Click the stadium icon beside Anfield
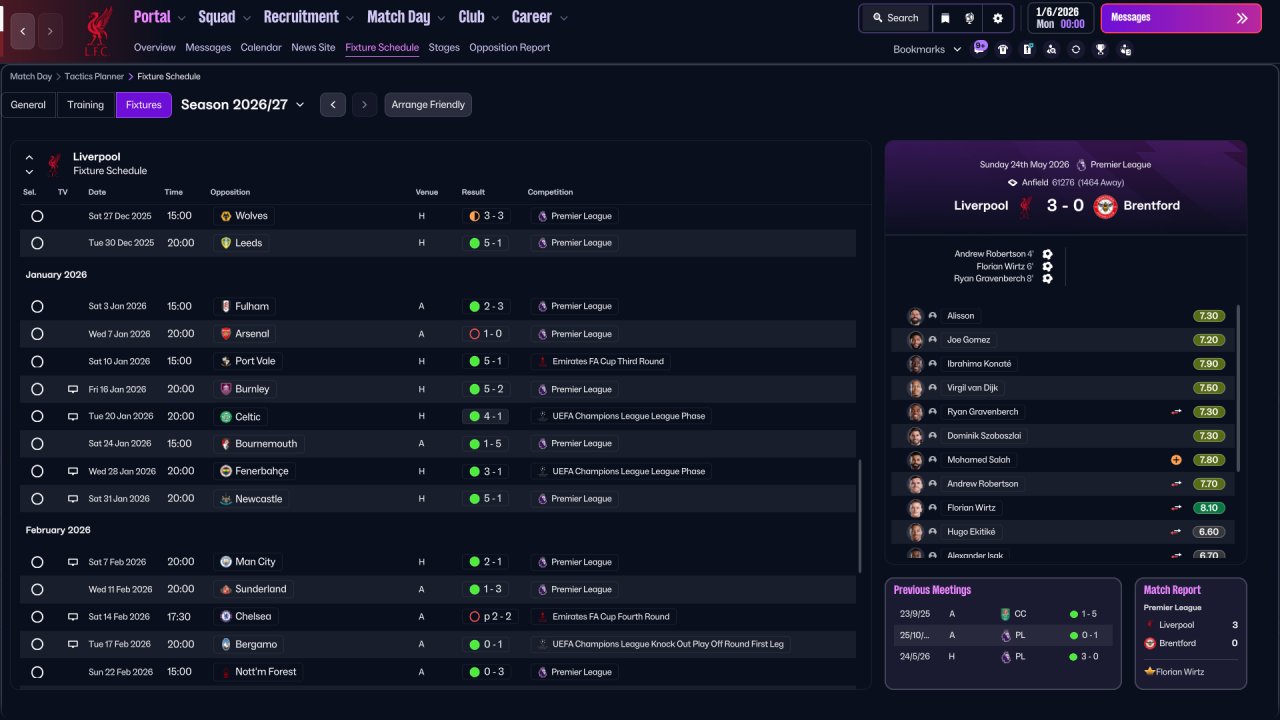This screenshot has height=720, width=1280. (x=1012, y=183)
